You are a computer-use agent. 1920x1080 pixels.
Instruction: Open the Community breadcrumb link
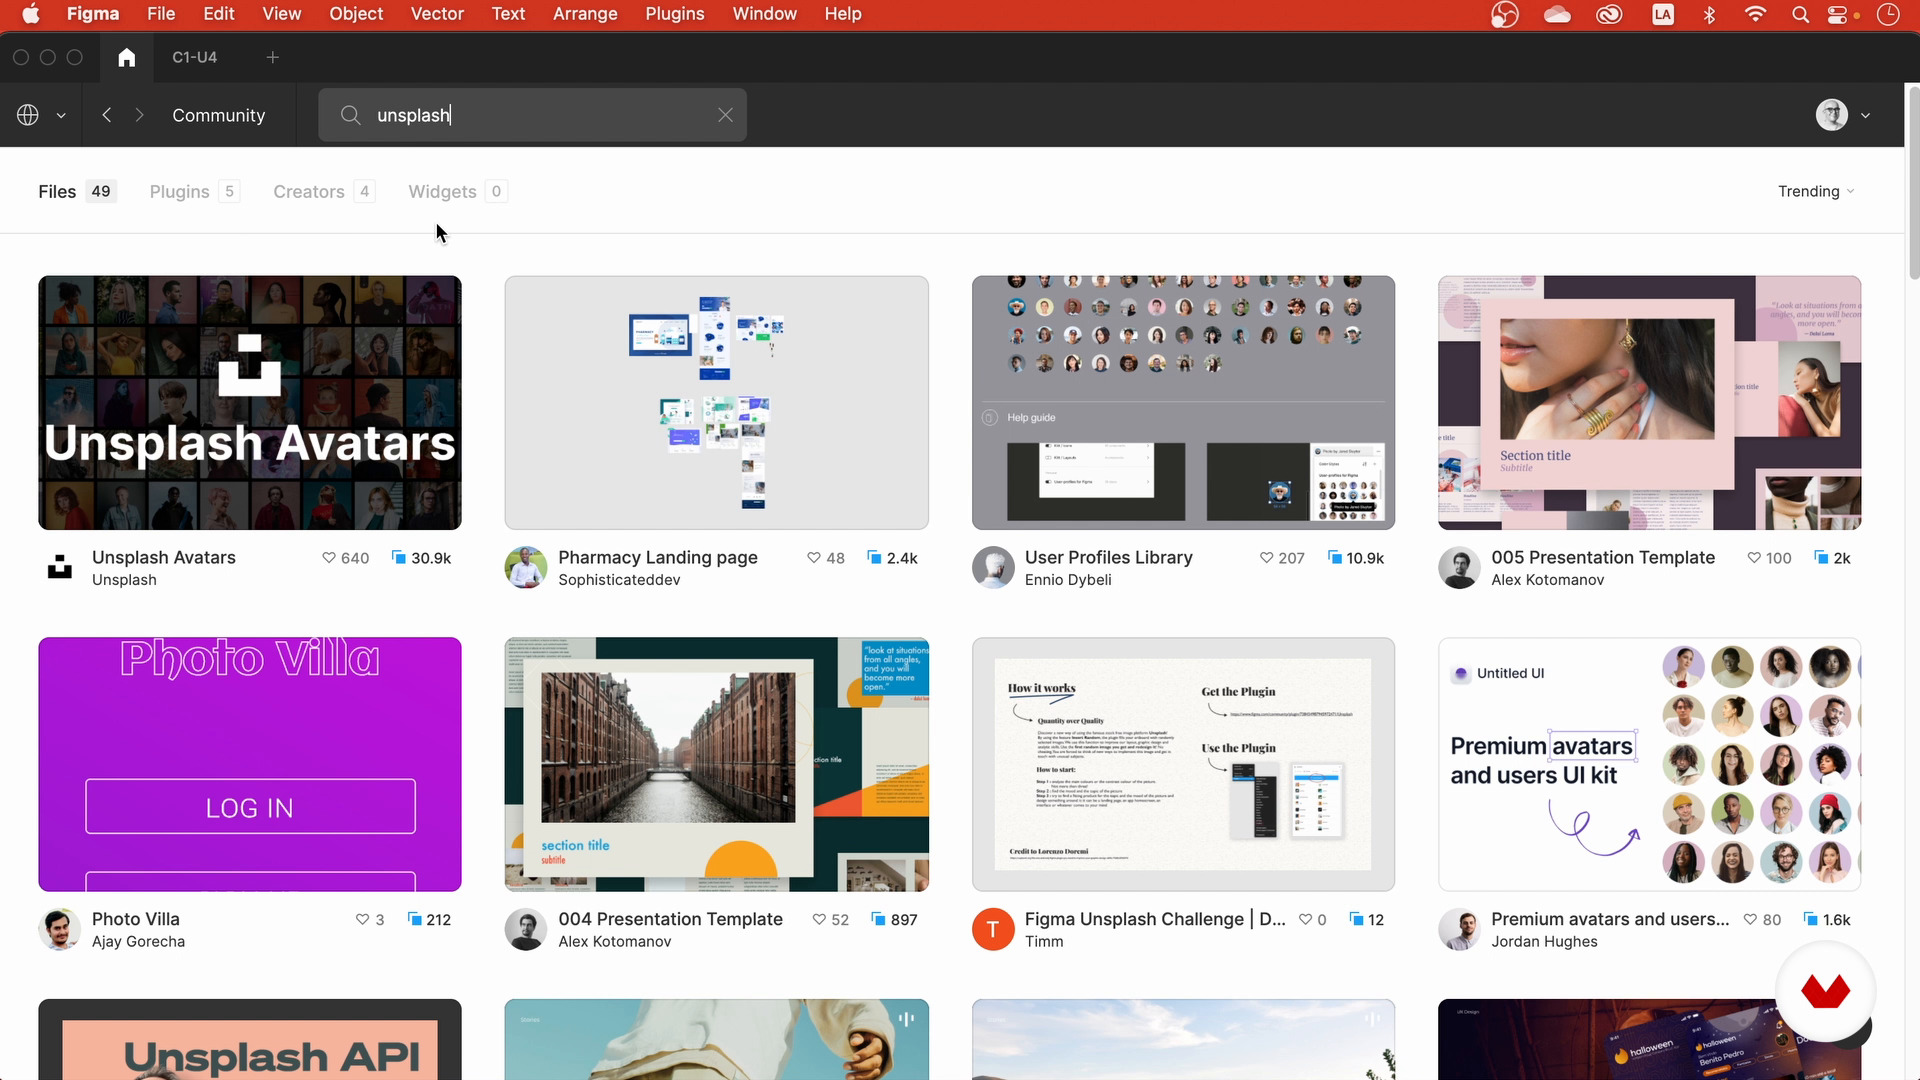pos(218,115)
